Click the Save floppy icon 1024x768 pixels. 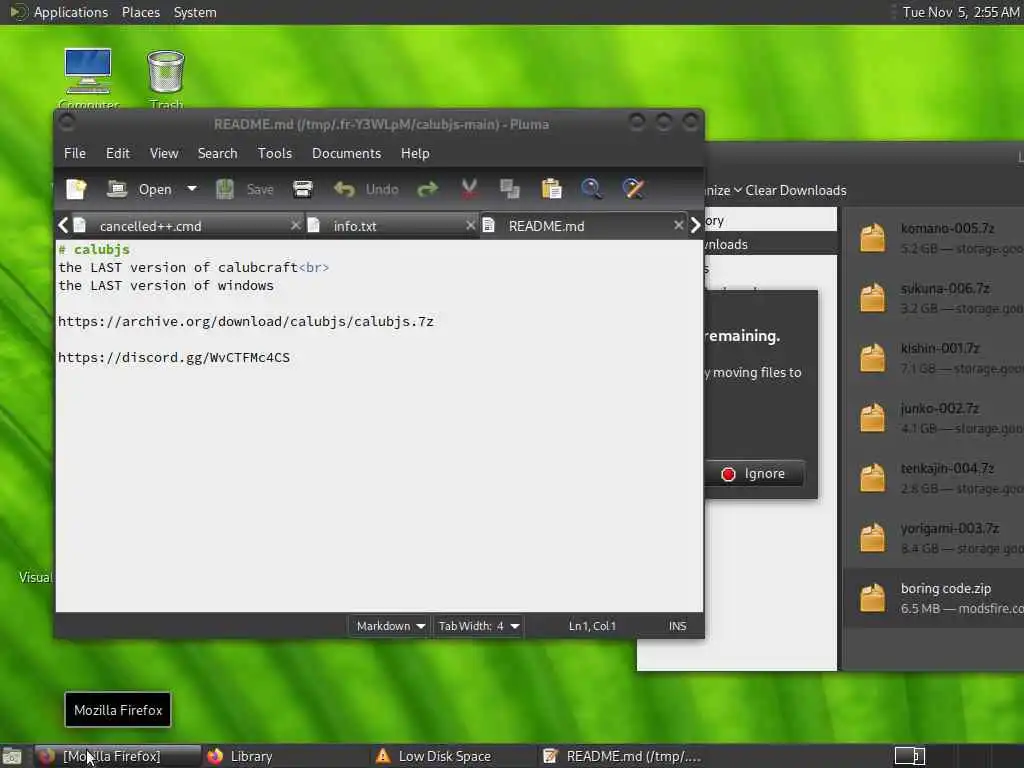[x=225, y=189]
